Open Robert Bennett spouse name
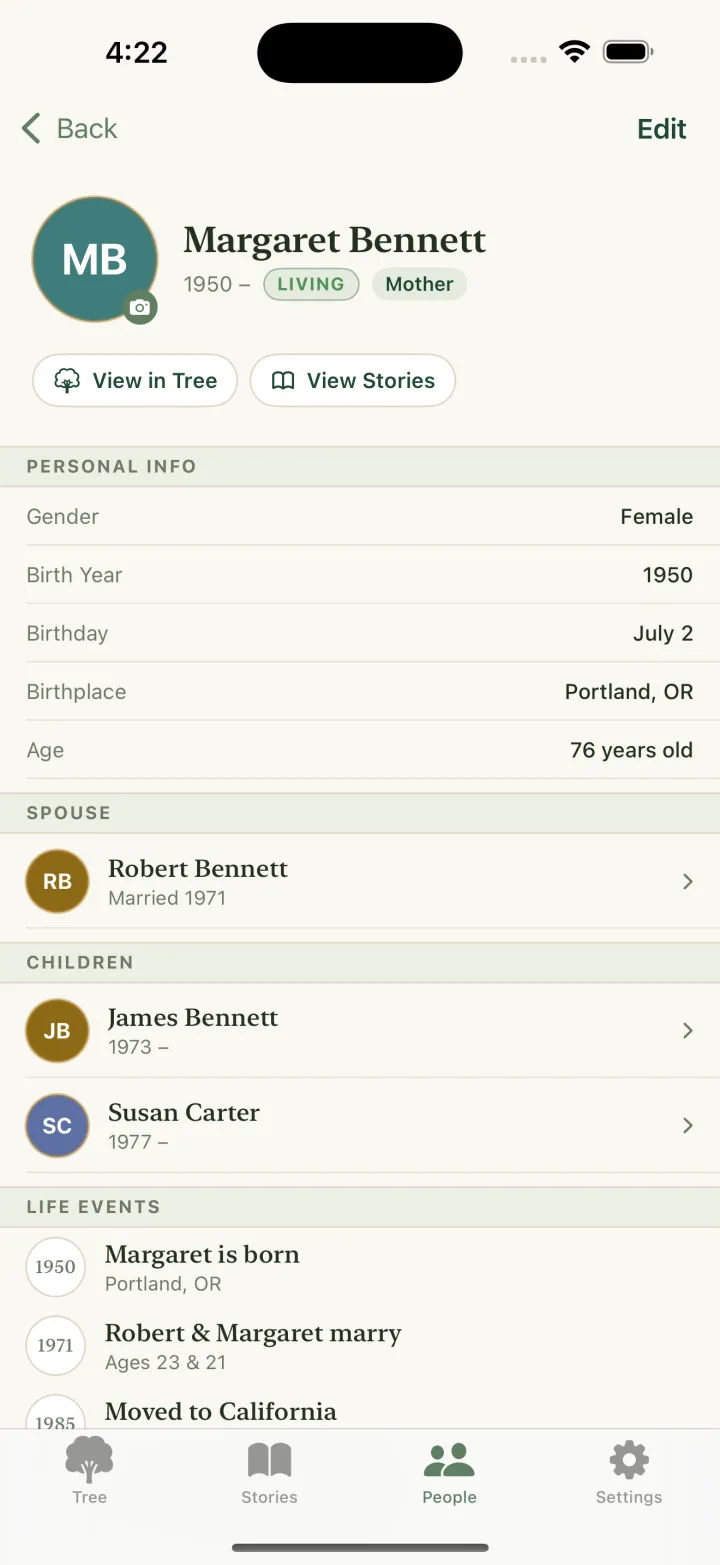This screenshot has height=1565, width=720. 198,868
